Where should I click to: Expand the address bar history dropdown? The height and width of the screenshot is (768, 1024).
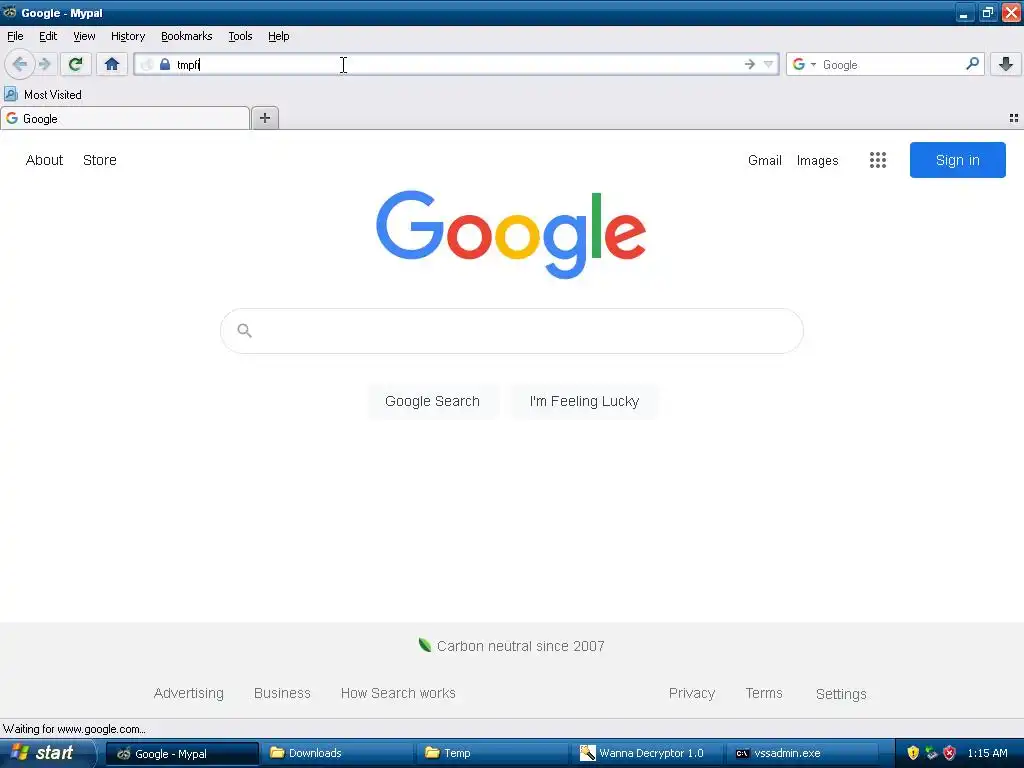point(769,64)
